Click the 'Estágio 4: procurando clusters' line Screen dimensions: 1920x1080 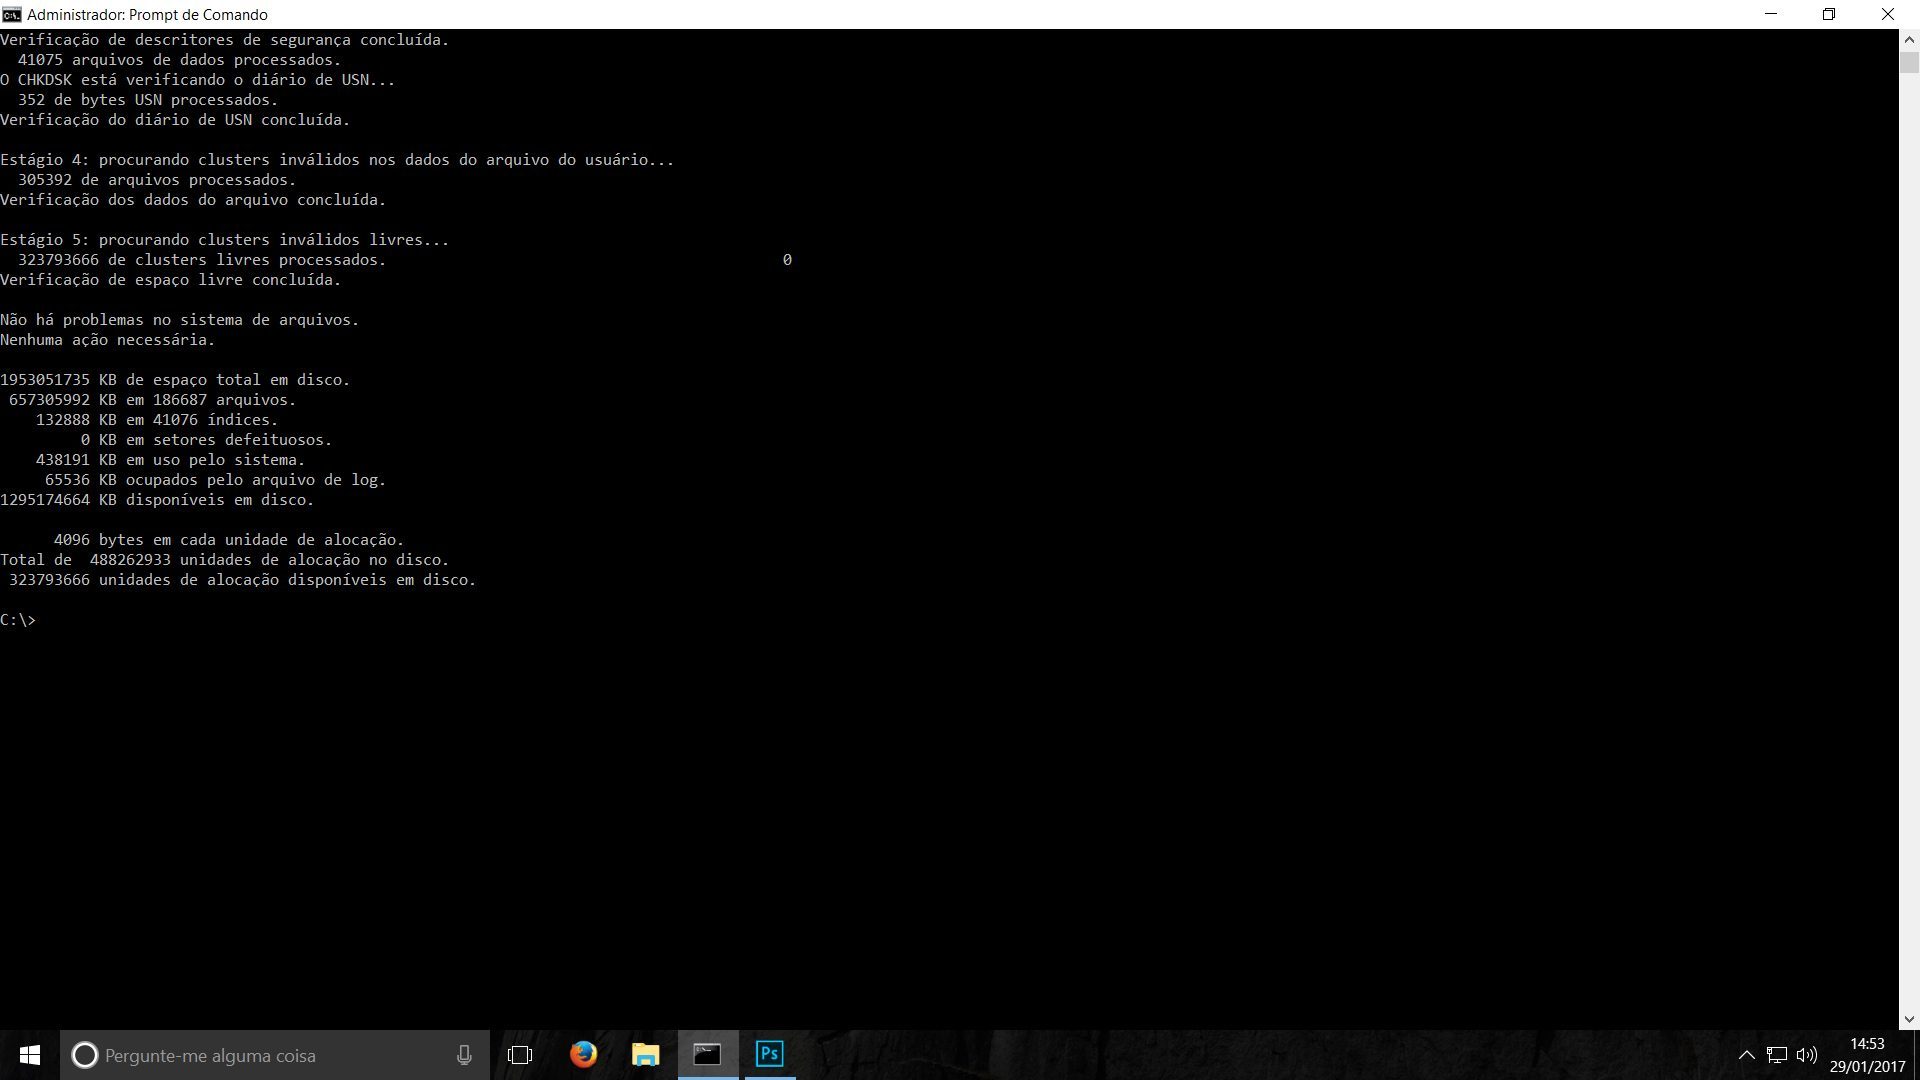[337, 160]
